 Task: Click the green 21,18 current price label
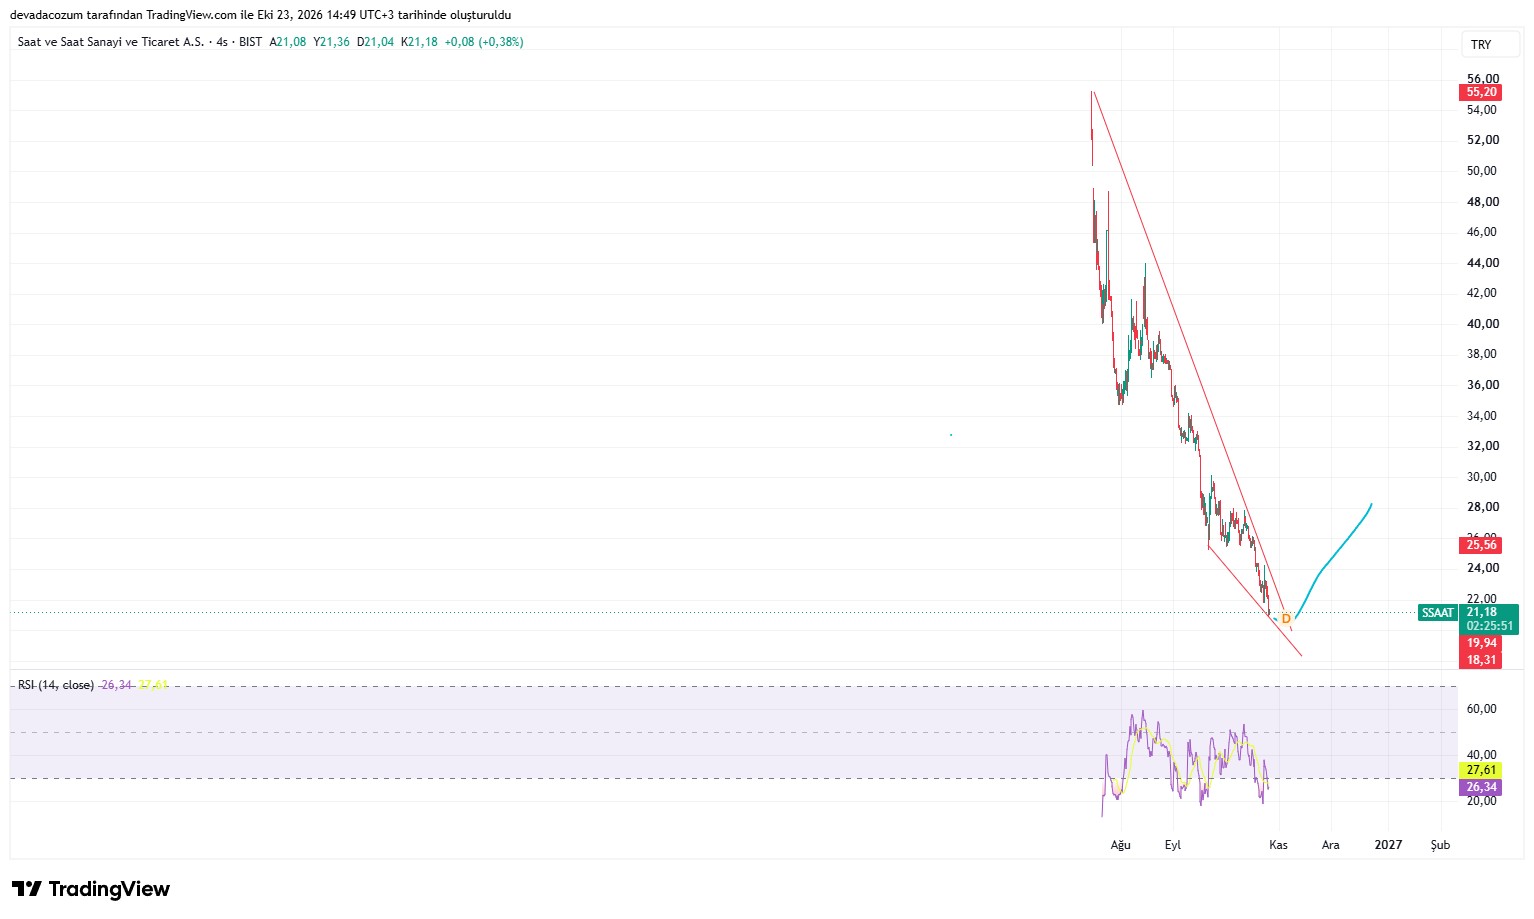pos(1481,612)
